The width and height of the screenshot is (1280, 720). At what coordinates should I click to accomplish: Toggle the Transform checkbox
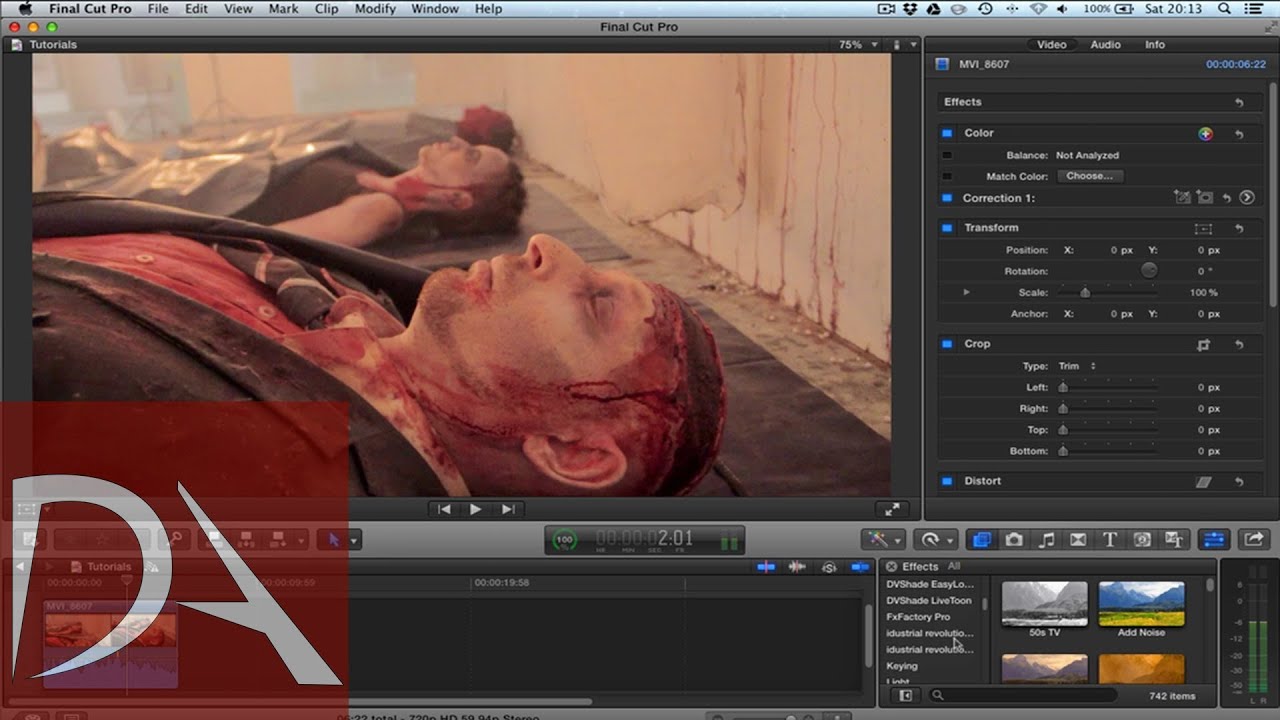pos(946,228)
